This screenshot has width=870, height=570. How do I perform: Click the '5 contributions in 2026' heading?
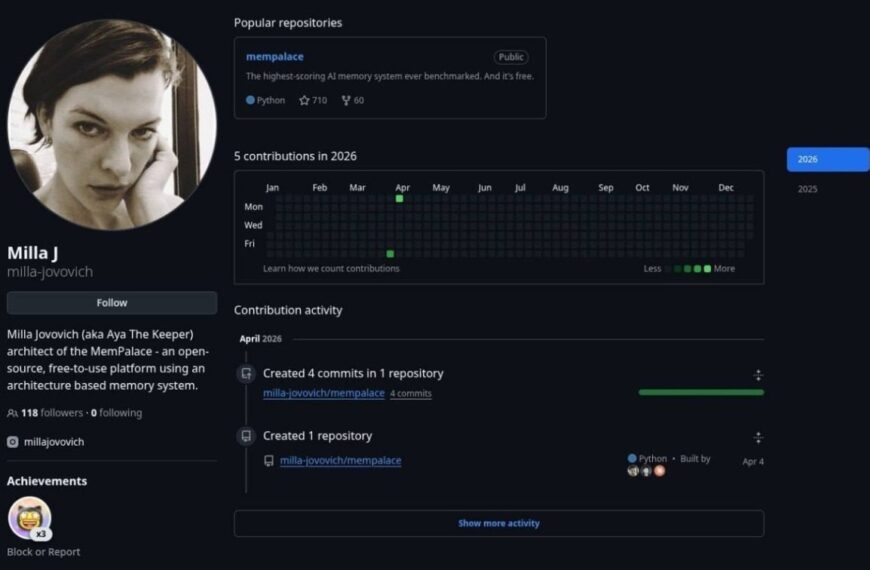tap(295, 156)
